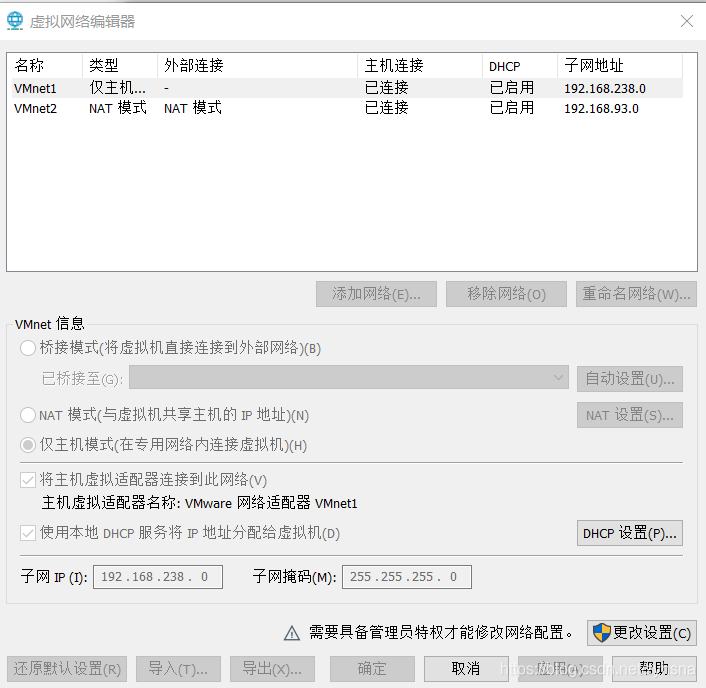Open NAT 设置(S) button
Image resolution: width=706 pixels, height=688 pixels.
coord(630,415)
